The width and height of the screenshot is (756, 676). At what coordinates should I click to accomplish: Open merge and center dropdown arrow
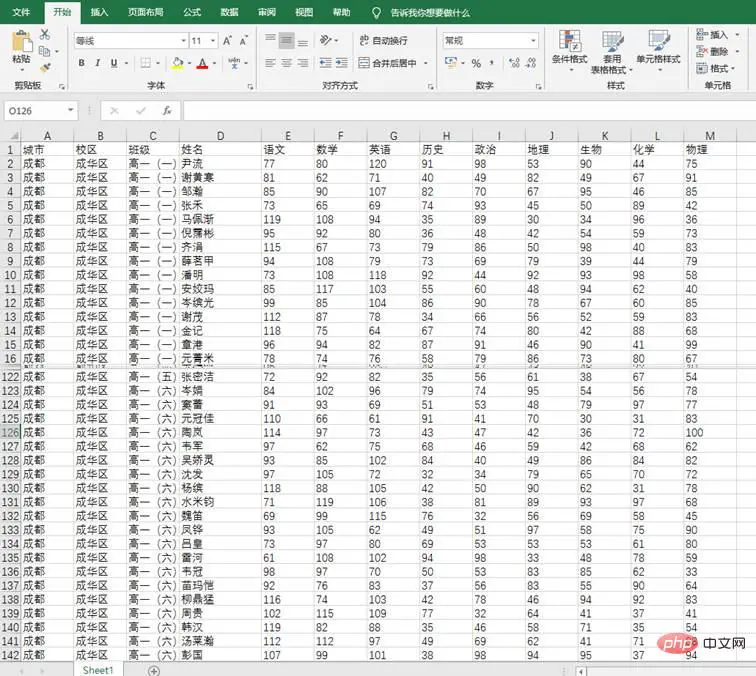(x=426, y=63)
